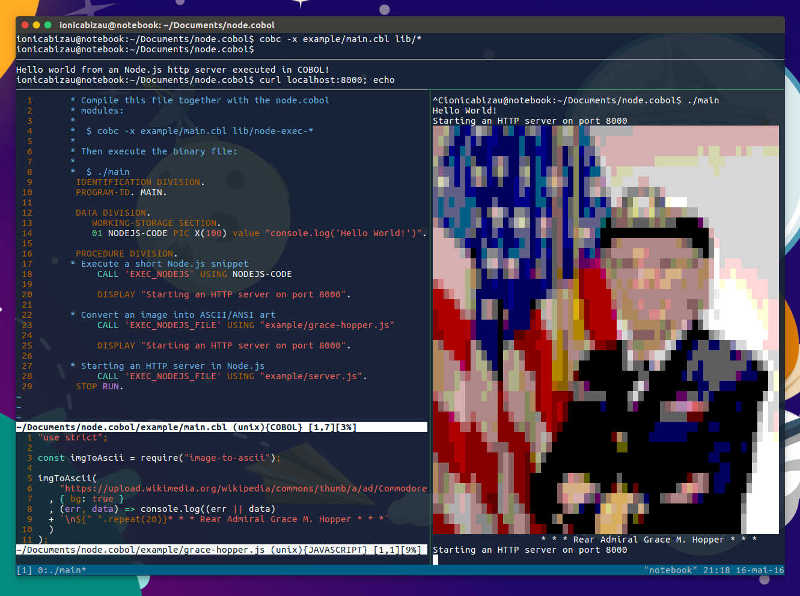Screen dimensions: 800x596
Task: Click 'const imgToAscii = require("image-to-ascii")' line
Action: coord(159,458)
